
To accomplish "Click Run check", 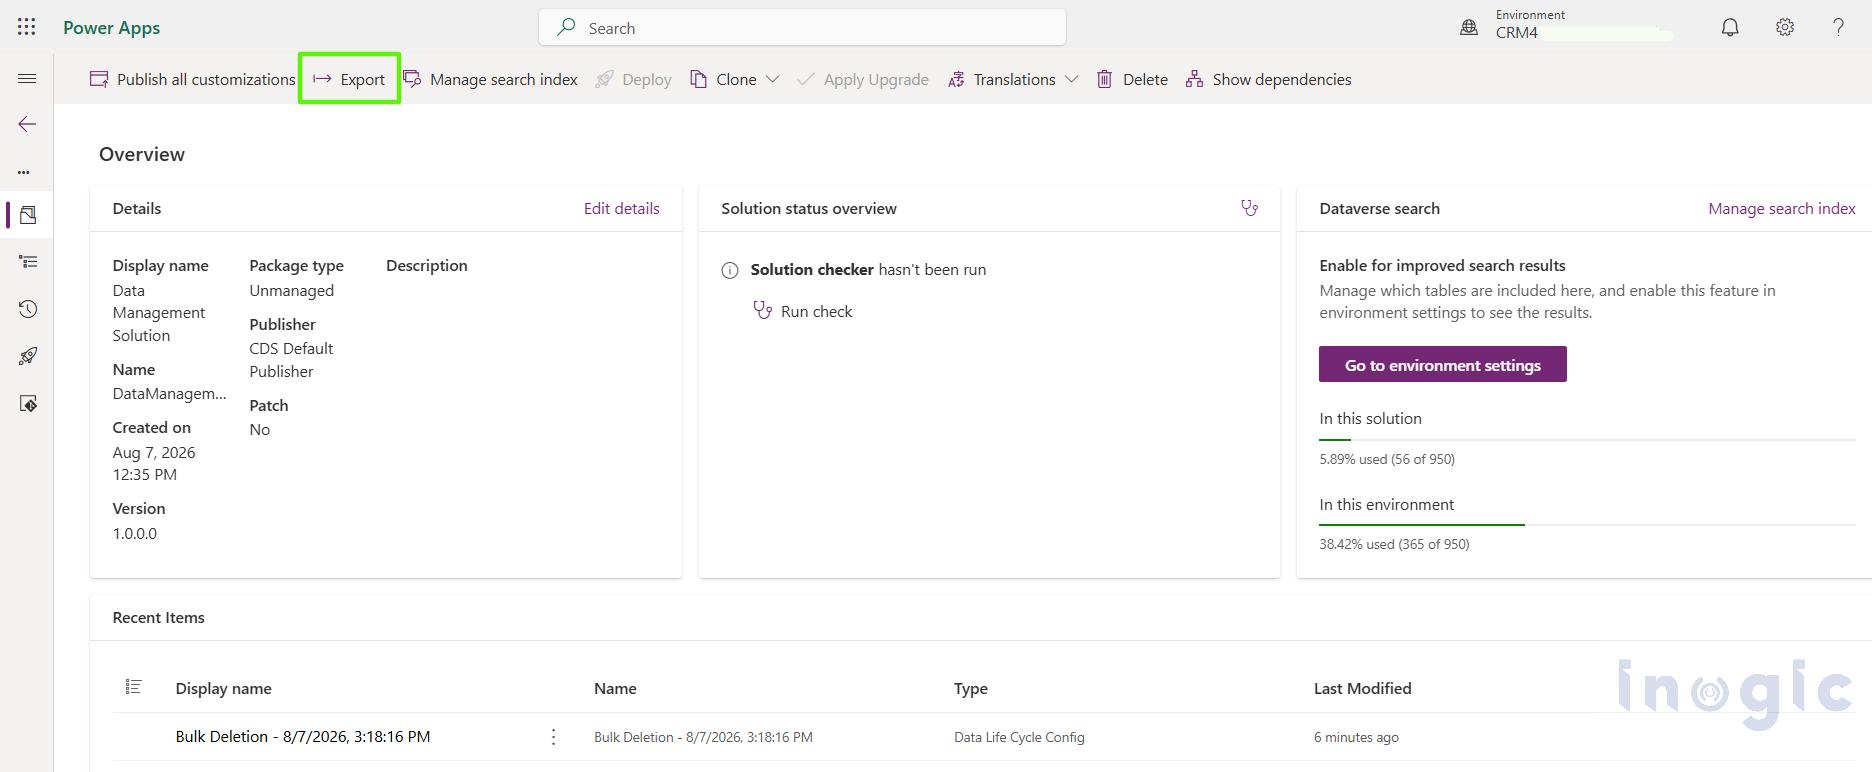I will [803, 311].
